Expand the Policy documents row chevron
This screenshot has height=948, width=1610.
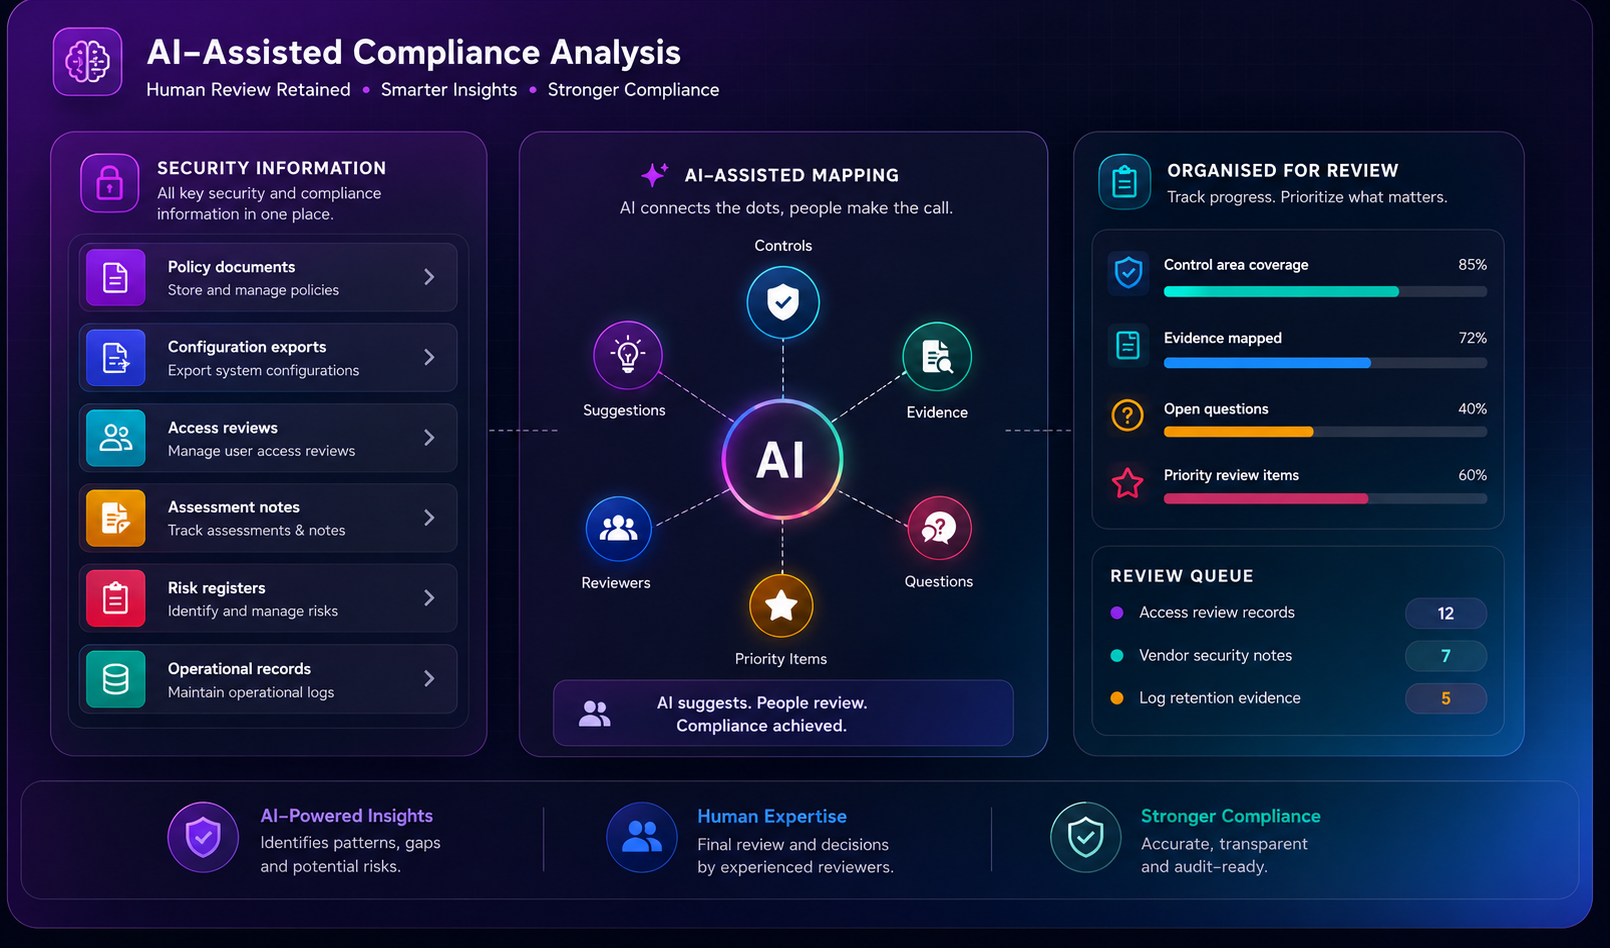coord(429,277)
